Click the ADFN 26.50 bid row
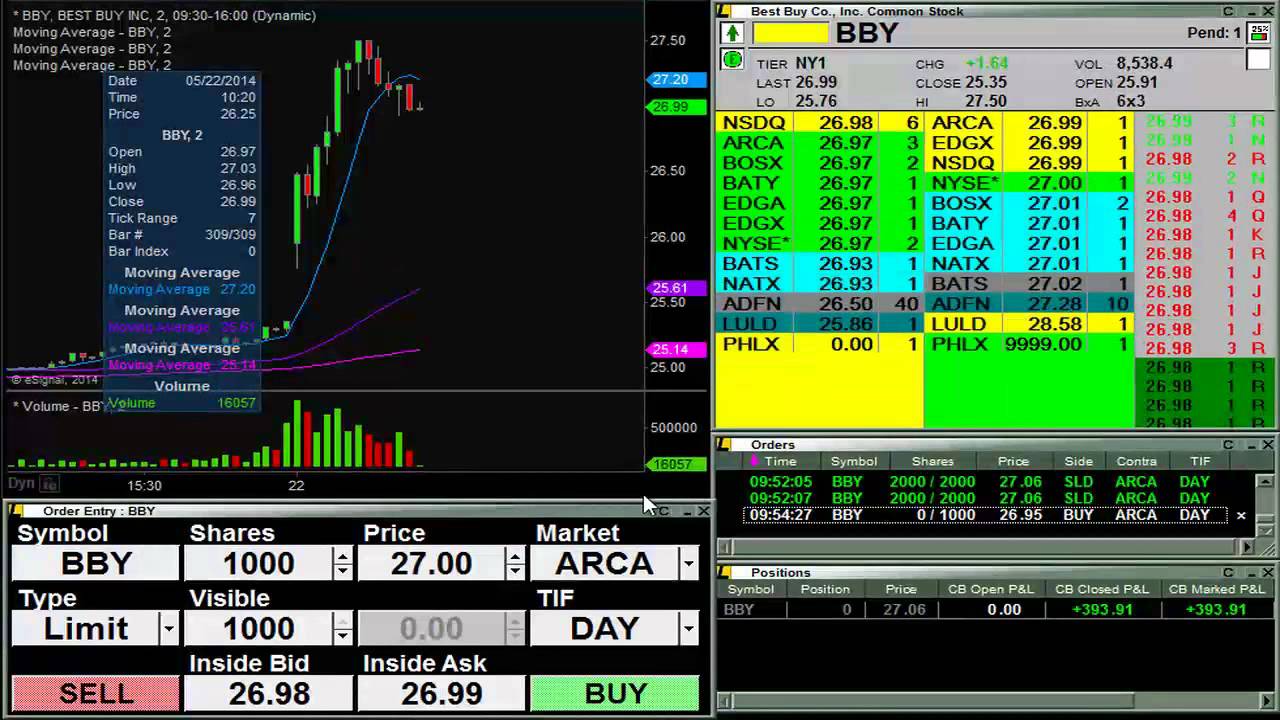The width and height of the screenshot is (1280, 720). pyautogui.click(x=821, y=303)
